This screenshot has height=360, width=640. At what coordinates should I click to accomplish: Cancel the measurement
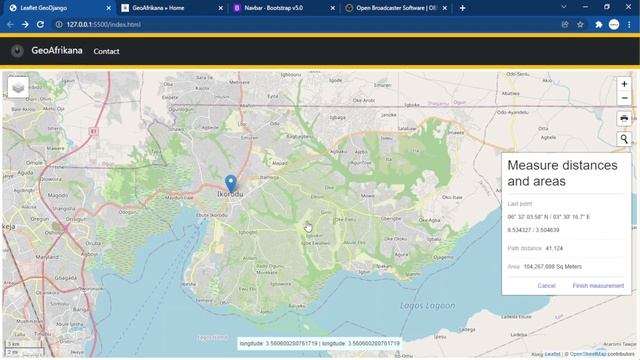547,286
